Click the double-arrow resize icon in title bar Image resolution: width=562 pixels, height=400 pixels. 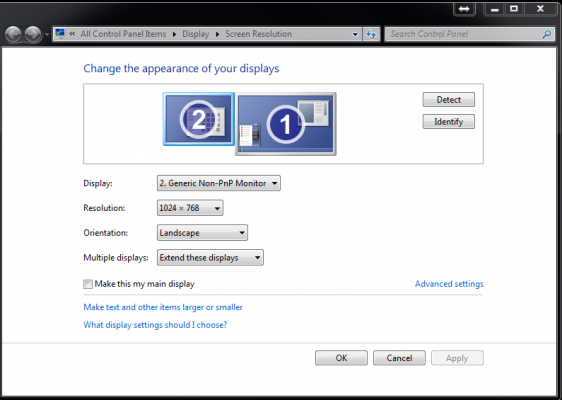pyautogui.click(x=464, y=9)
